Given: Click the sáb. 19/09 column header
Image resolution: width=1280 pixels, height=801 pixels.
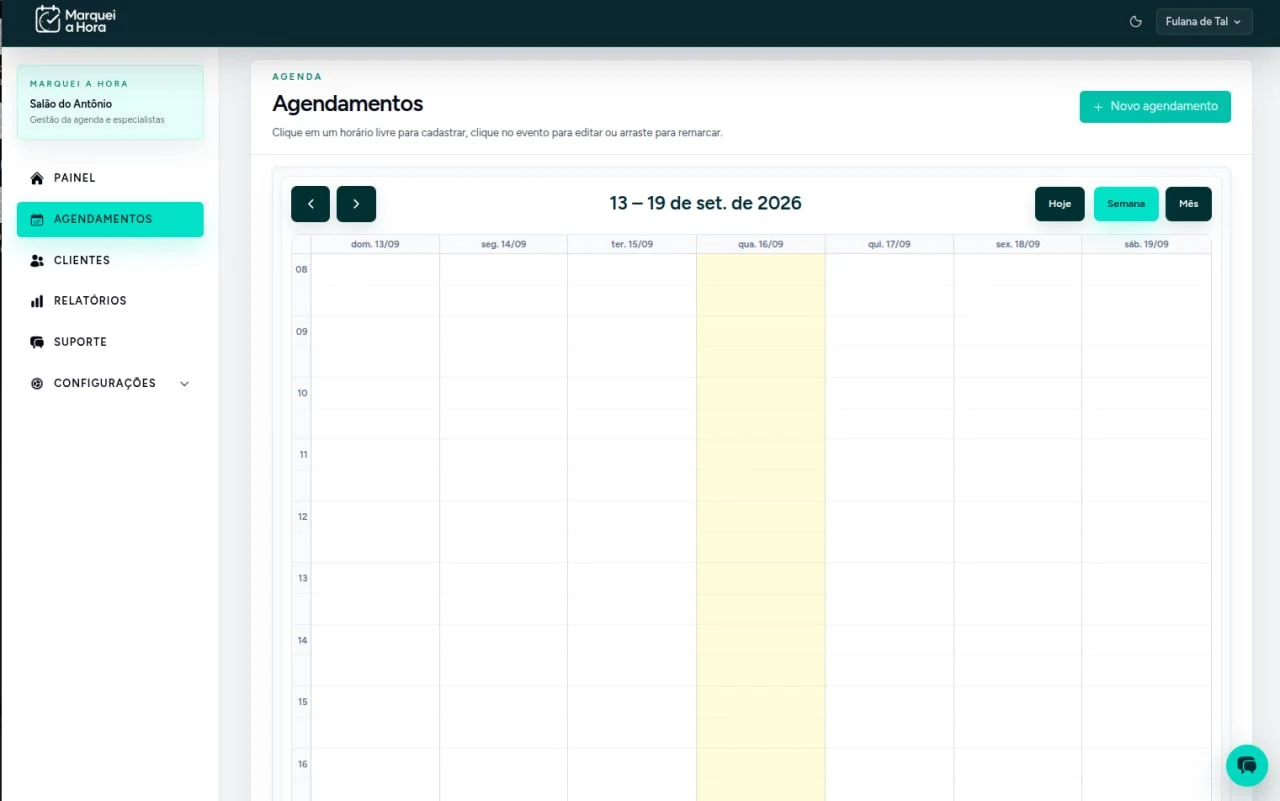Looking at the screenshot, I should (x=1146, y=244).
